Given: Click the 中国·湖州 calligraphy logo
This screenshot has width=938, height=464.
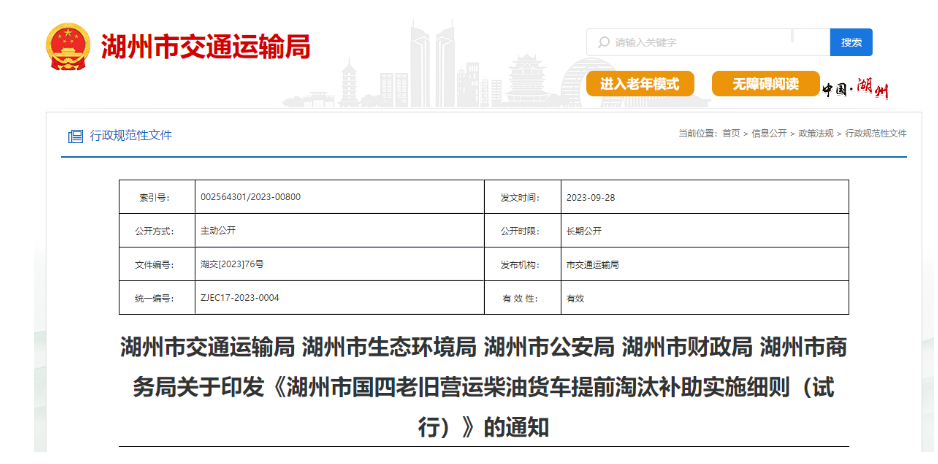Looking at the screenshot, I should point(855,89).
